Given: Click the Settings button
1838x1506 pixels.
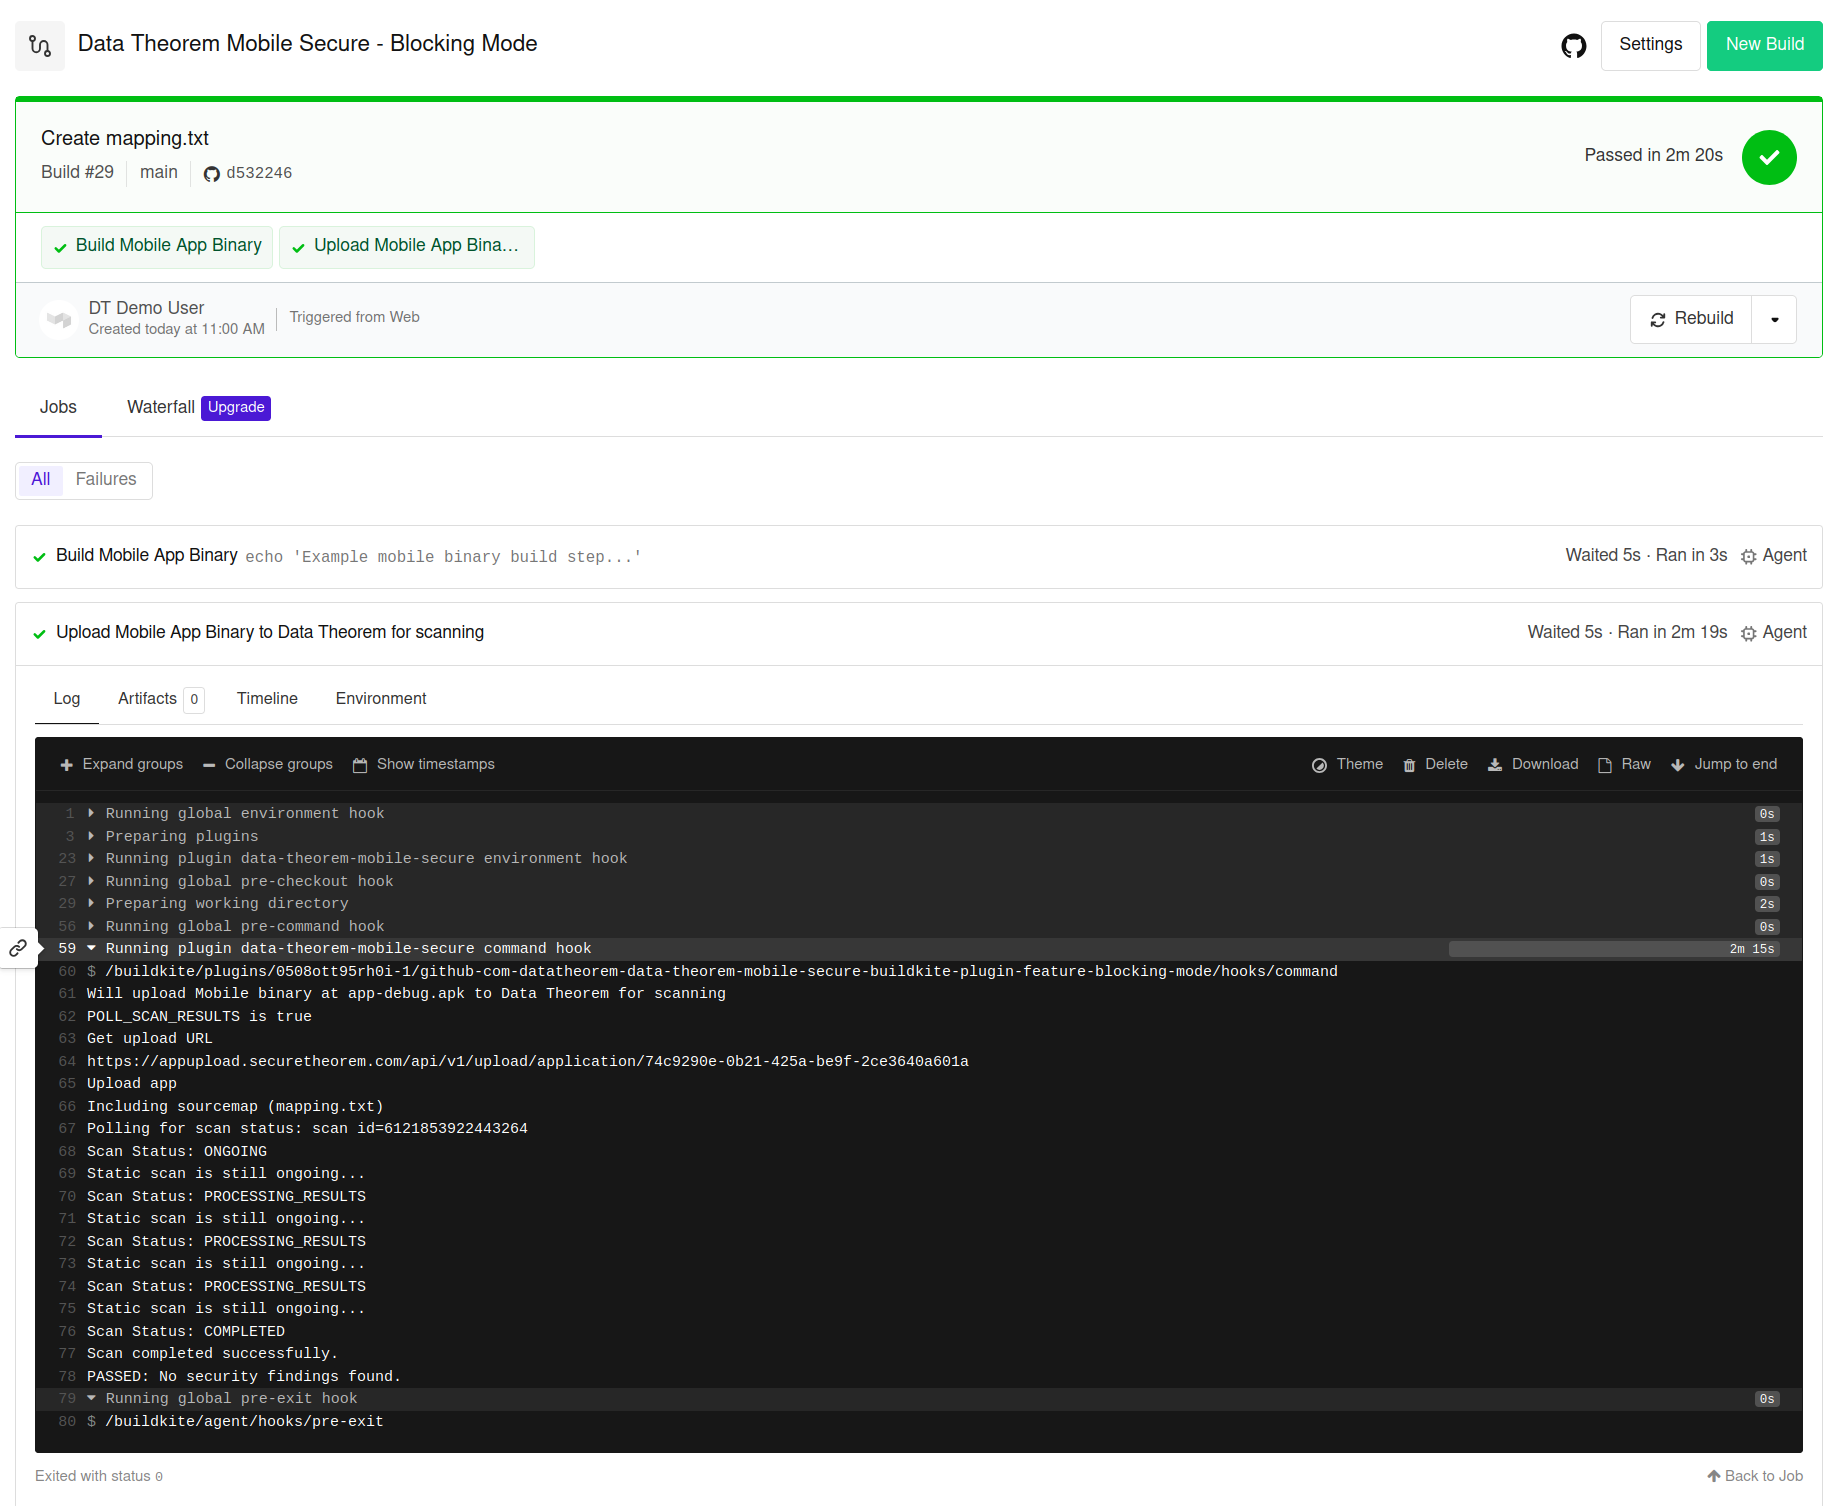Looking at the screenshot, I should [x=1650, y=45].
